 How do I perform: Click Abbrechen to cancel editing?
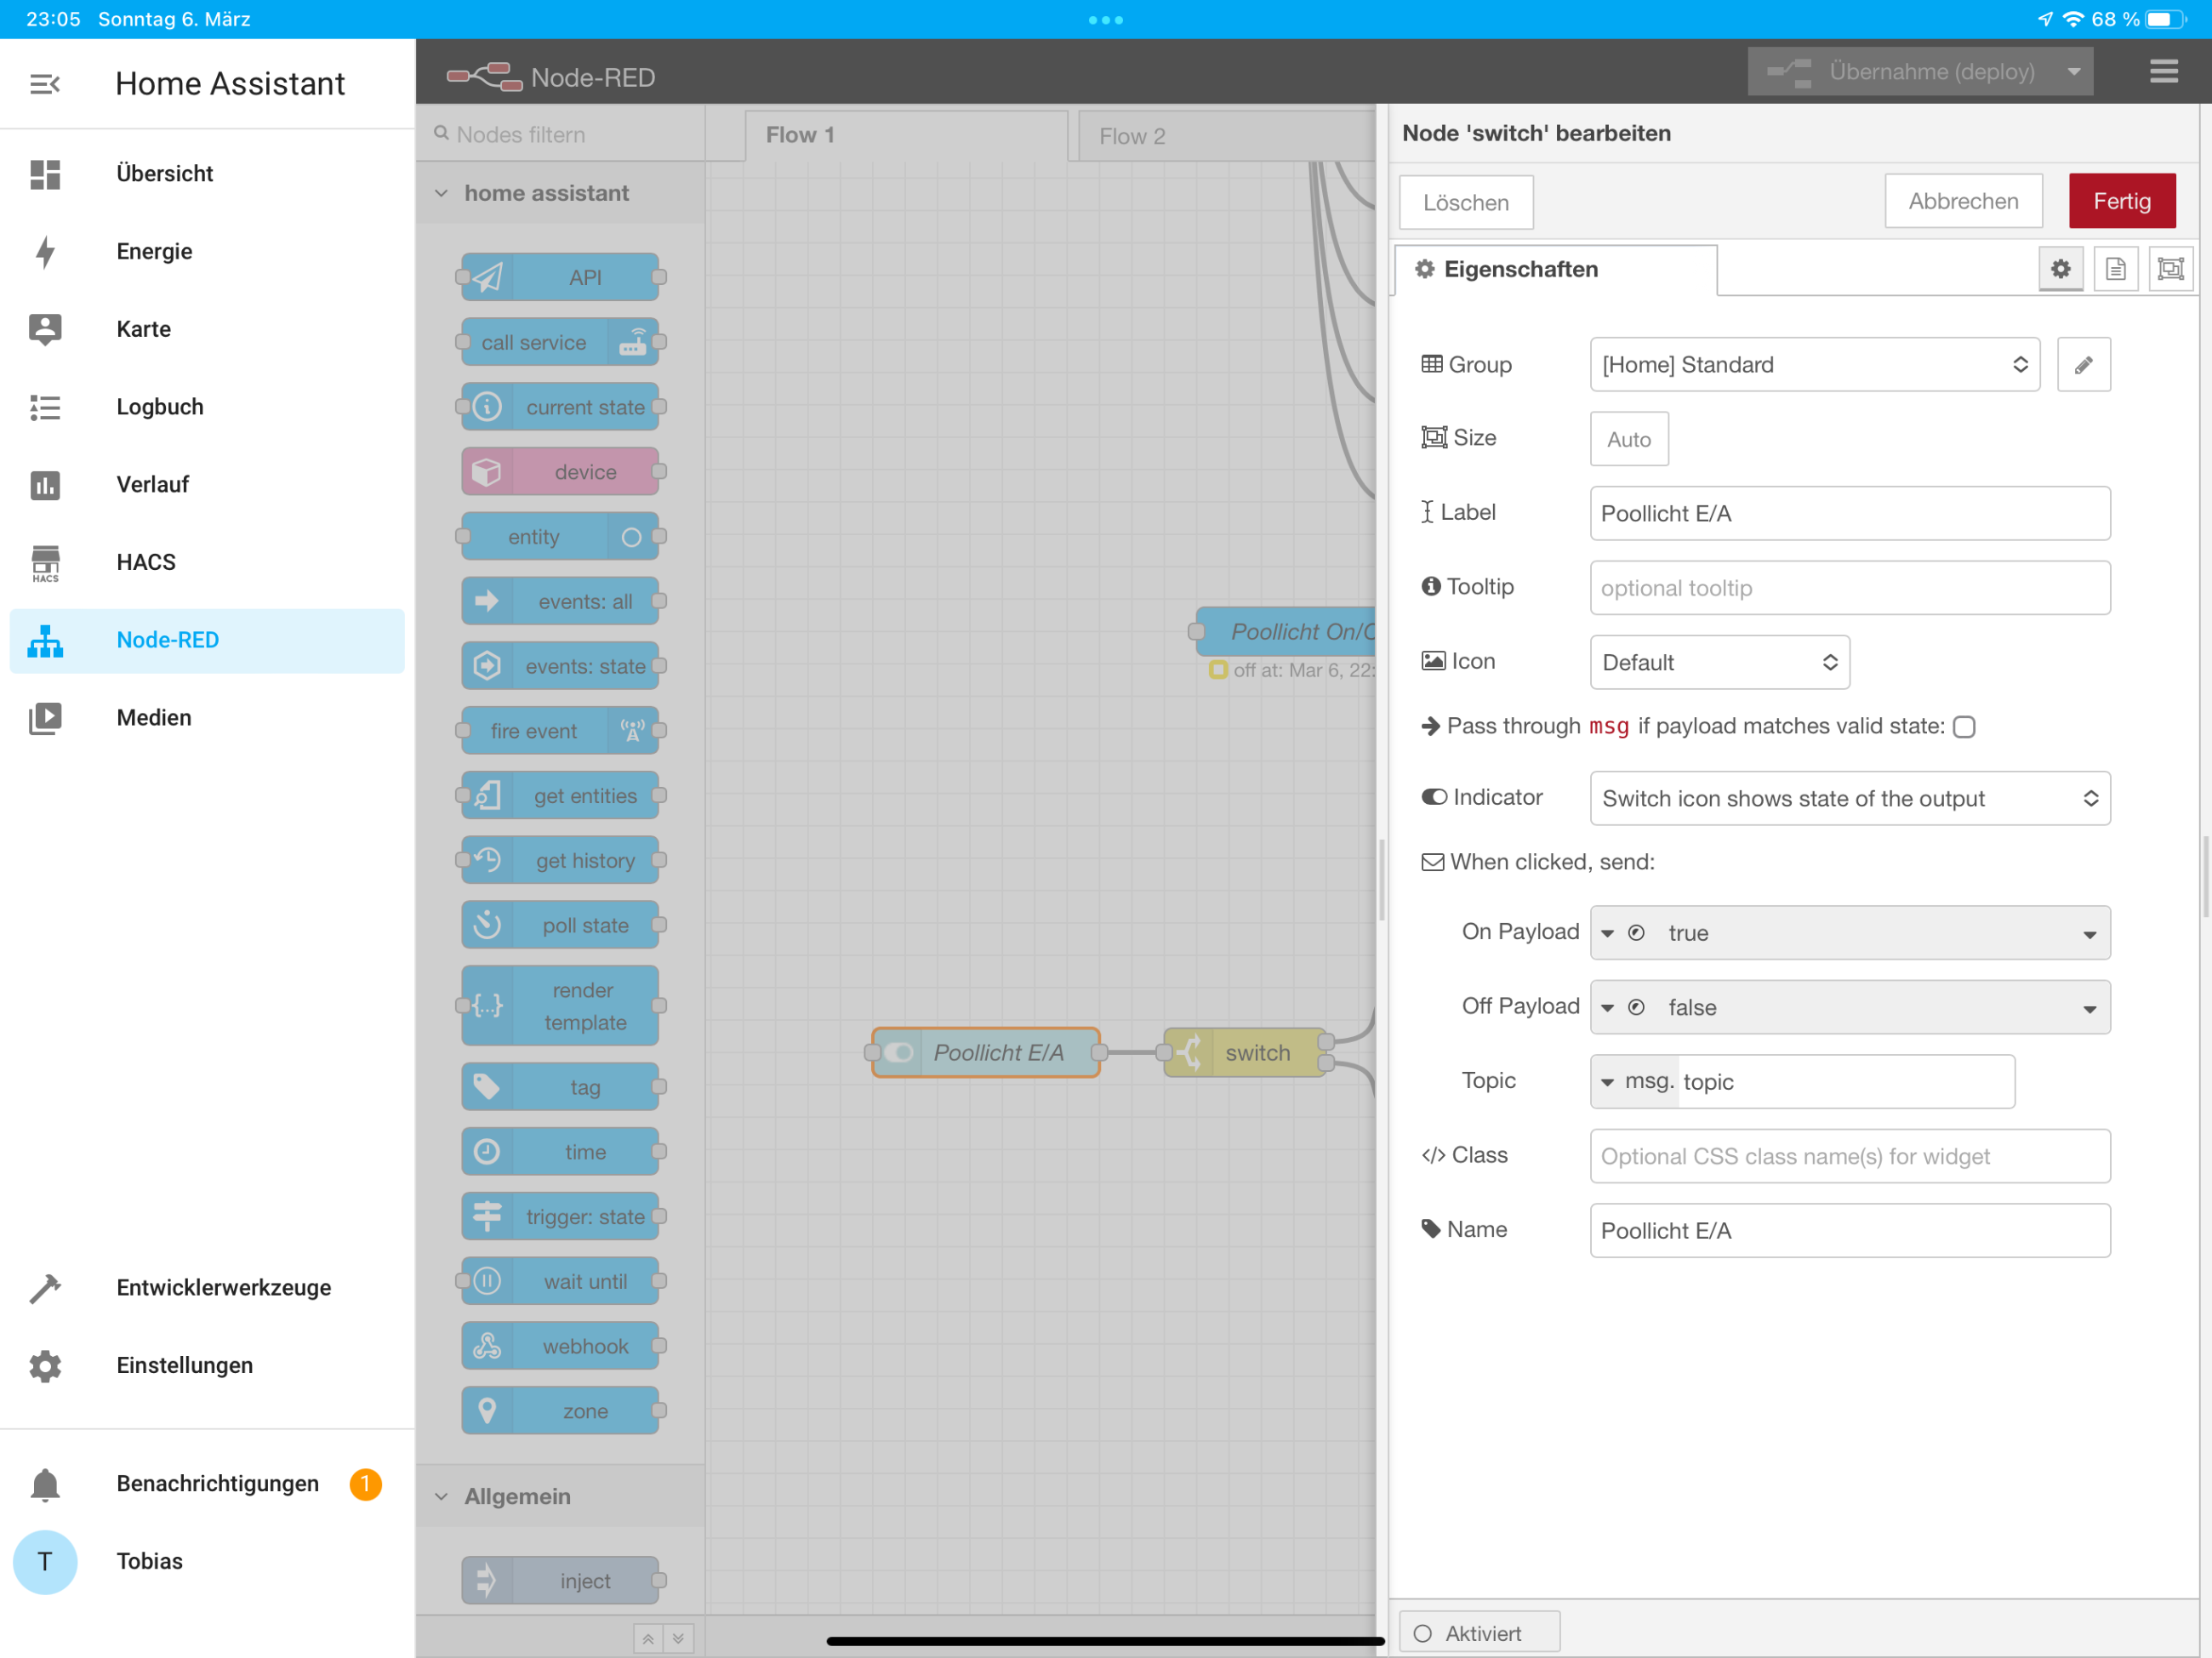(1963, 202)
